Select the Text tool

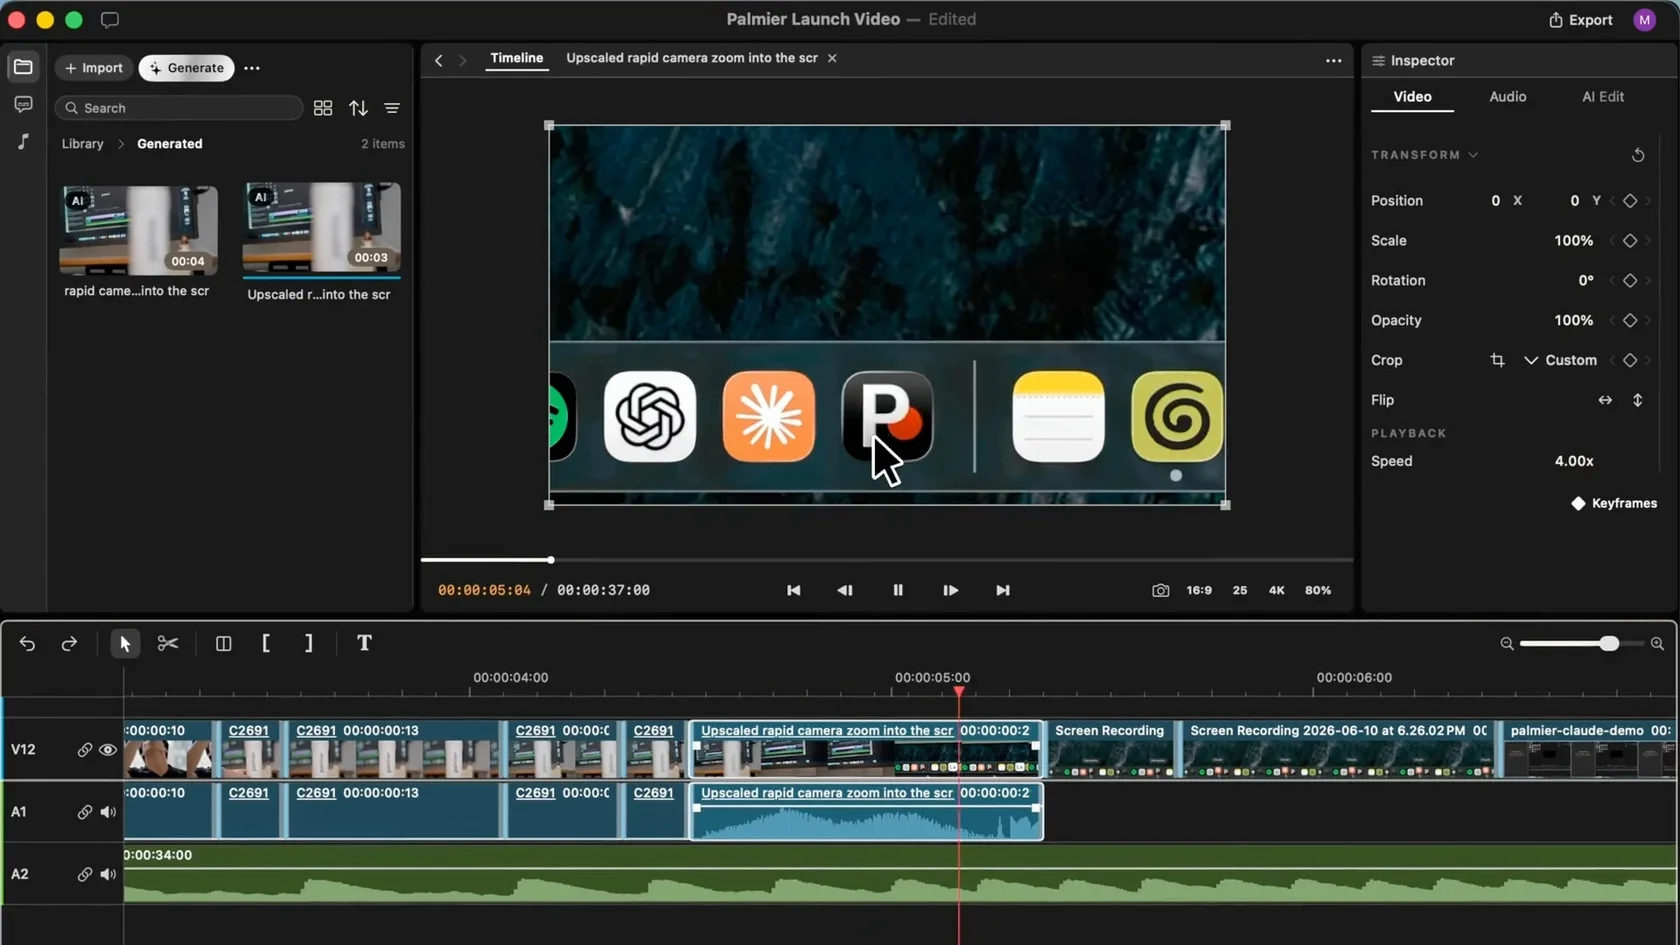364,644
